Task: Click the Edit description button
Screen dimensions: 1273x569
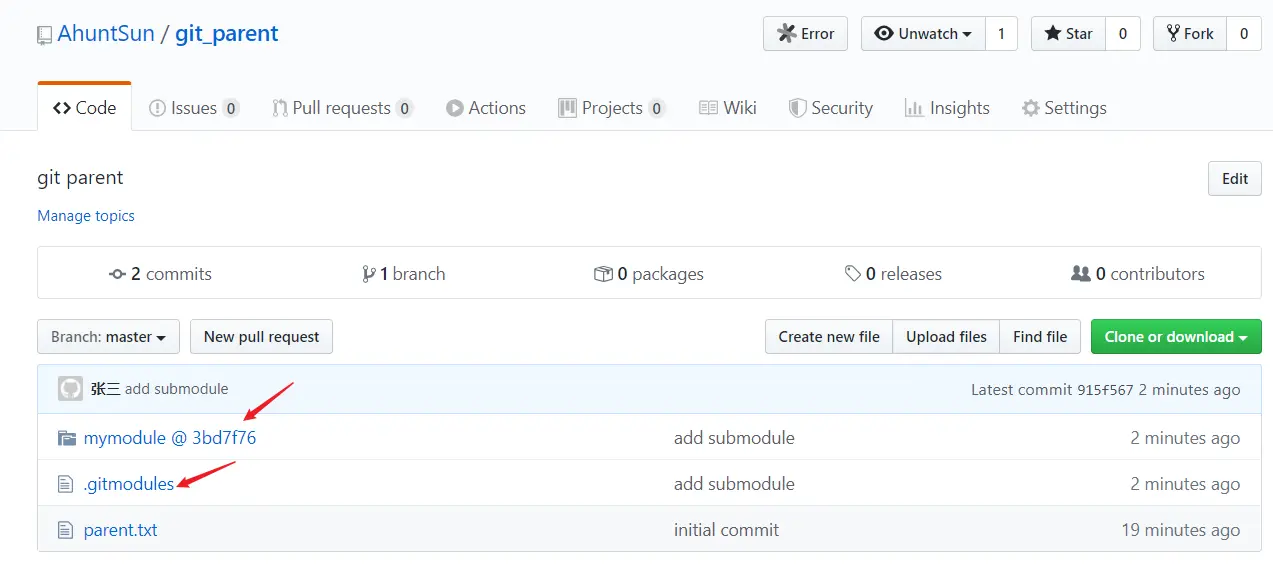Action: (x=1234, y=179)
